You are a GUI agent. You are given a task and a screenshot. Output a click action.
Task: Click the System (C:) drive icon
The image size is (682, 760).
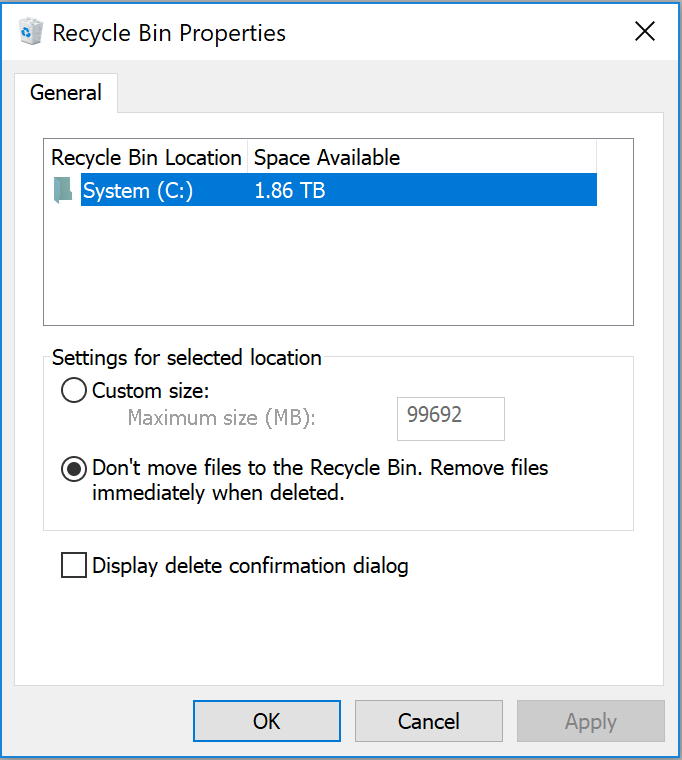63,190
